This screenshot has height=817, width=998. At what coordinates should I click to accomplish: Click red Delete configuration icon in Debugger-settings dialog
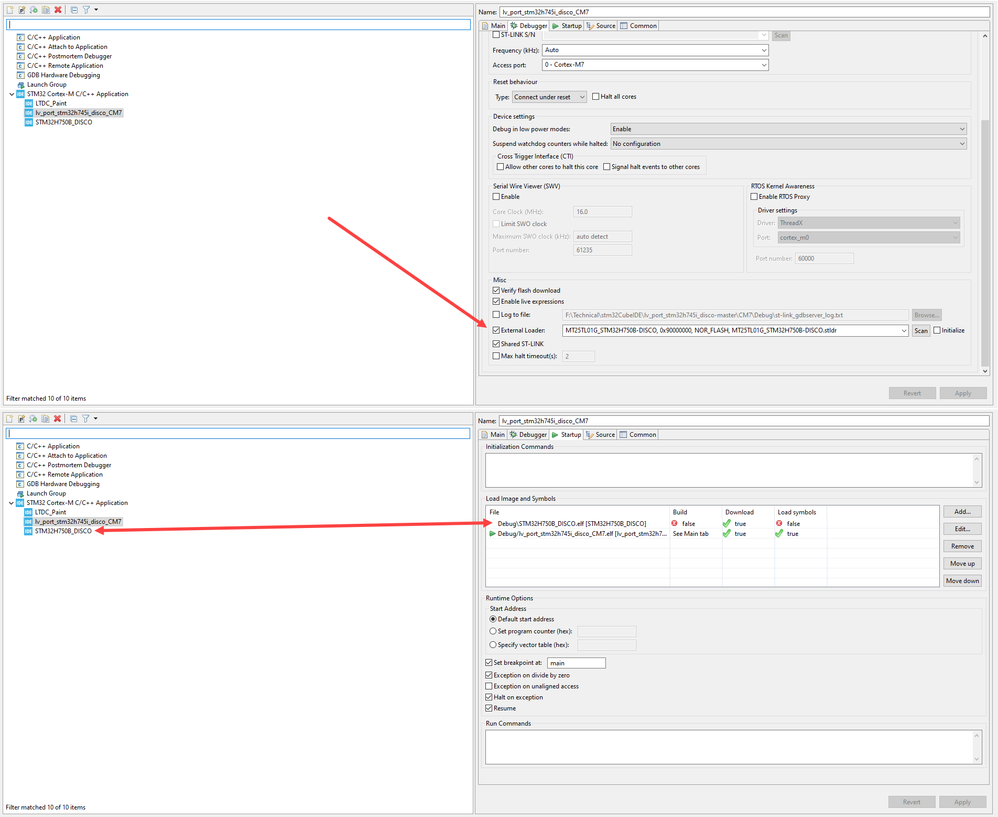[58, 10]
